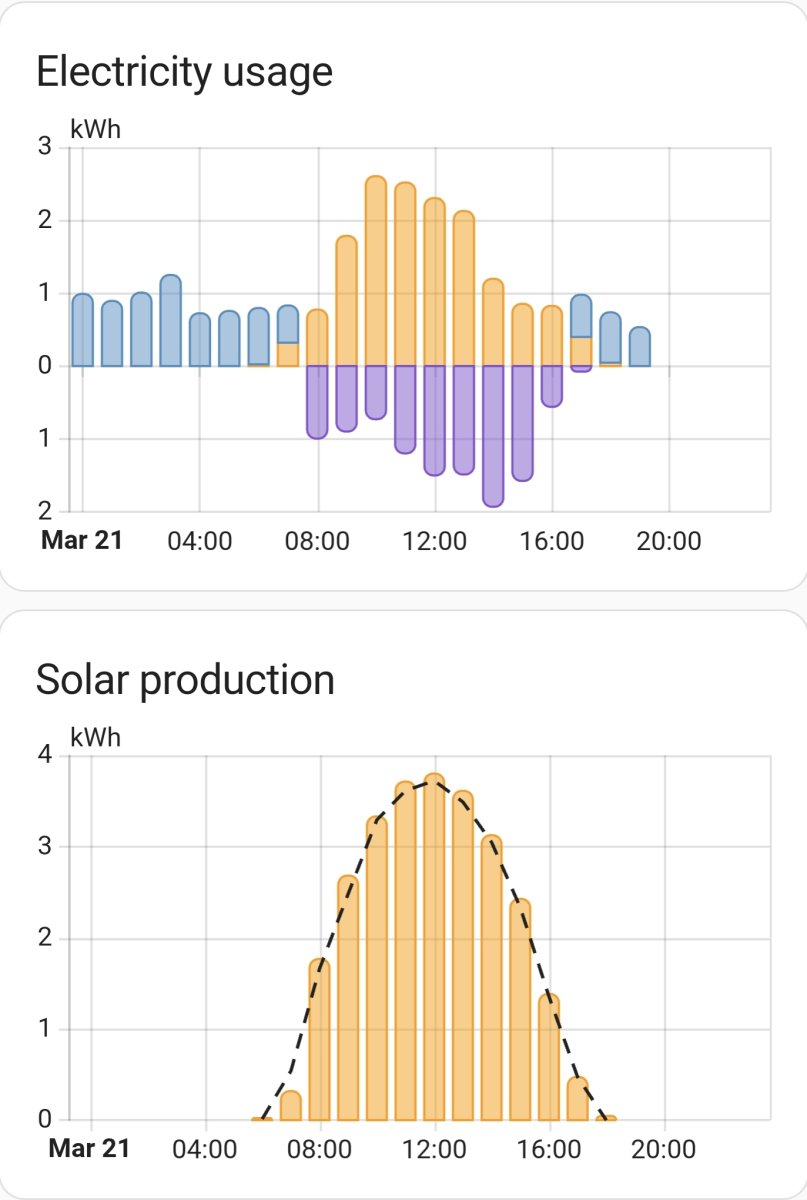Image resolution: width=807 pixels, height=1200 pixels.
Task: Click the 12:00 peak bar in Solar production
Action: click(434, 945)
